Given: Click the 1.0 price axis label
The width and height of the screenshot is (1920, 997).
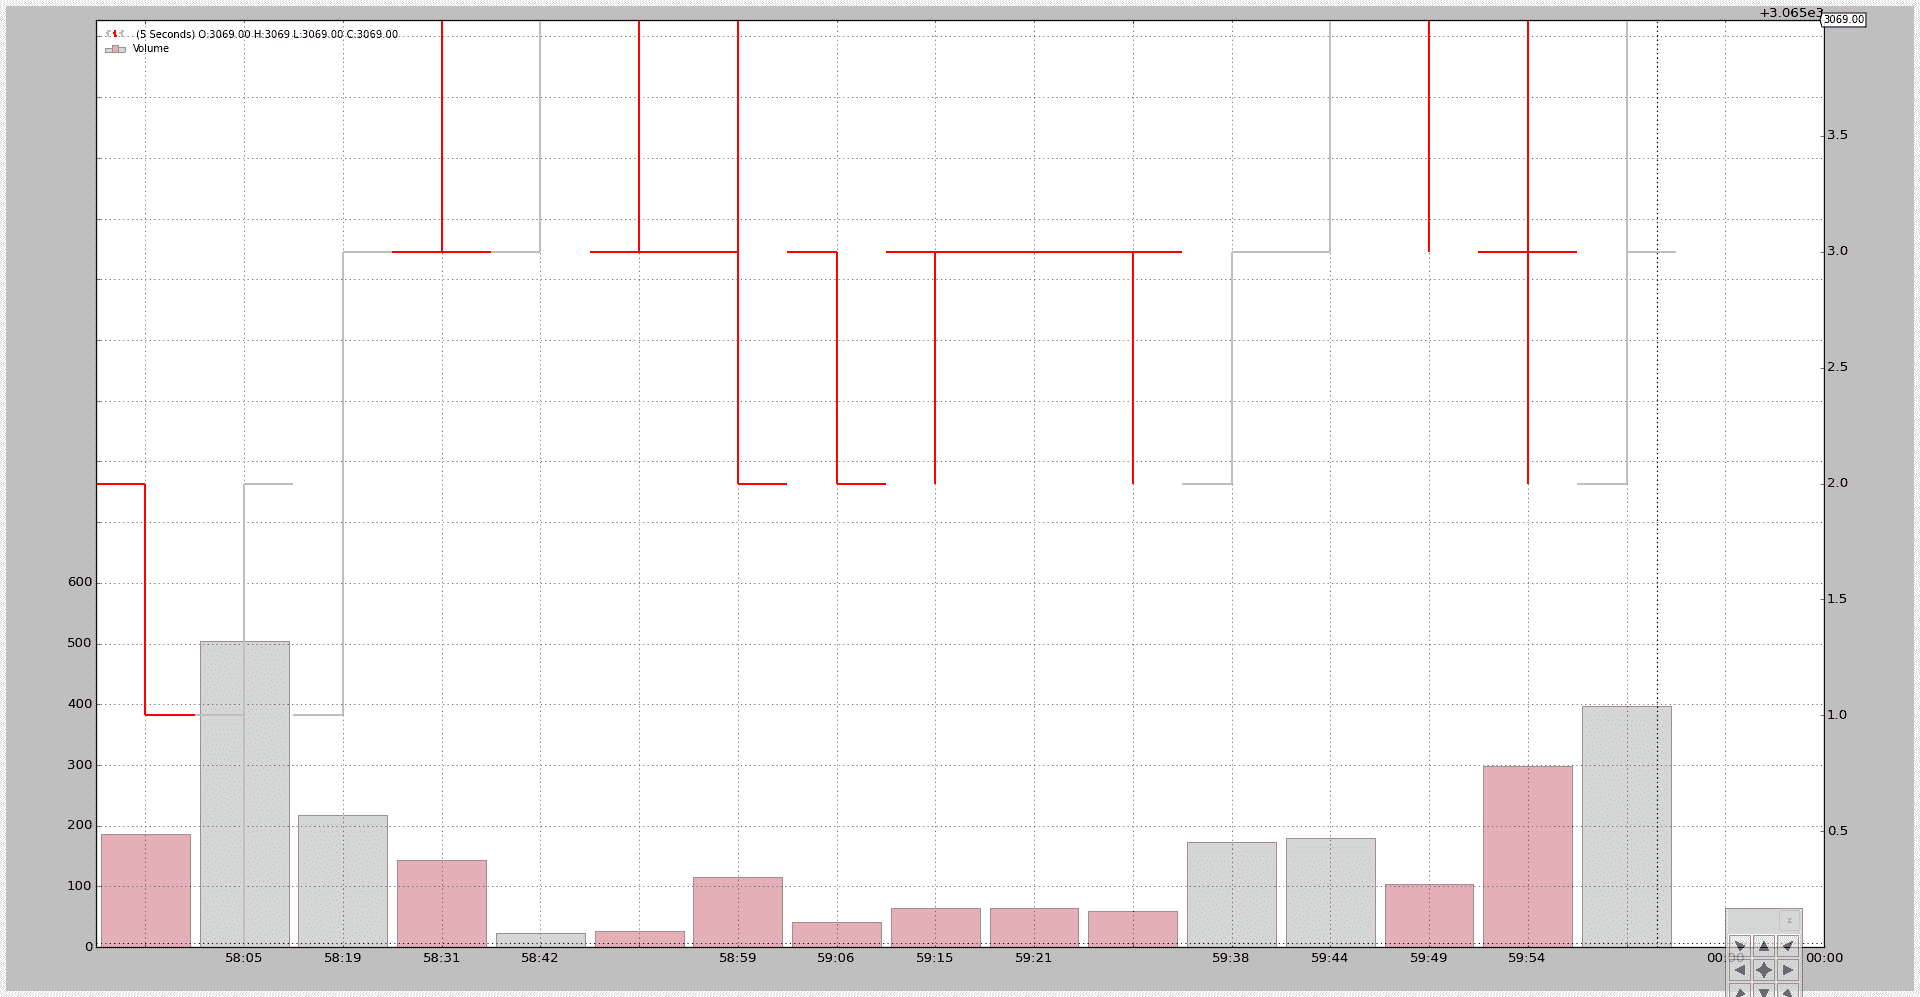Looking at the screenshot, I should 1837,715.
